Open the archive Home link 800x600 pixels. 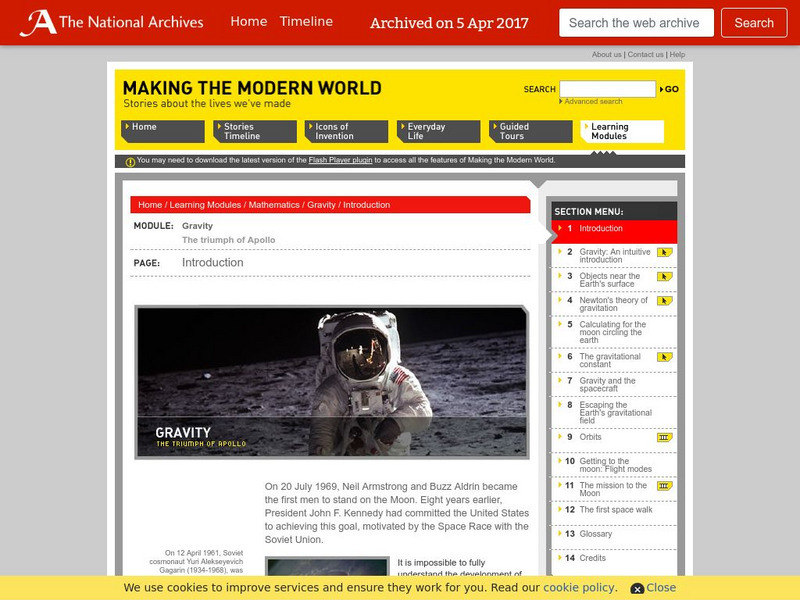tap(248, 21)
